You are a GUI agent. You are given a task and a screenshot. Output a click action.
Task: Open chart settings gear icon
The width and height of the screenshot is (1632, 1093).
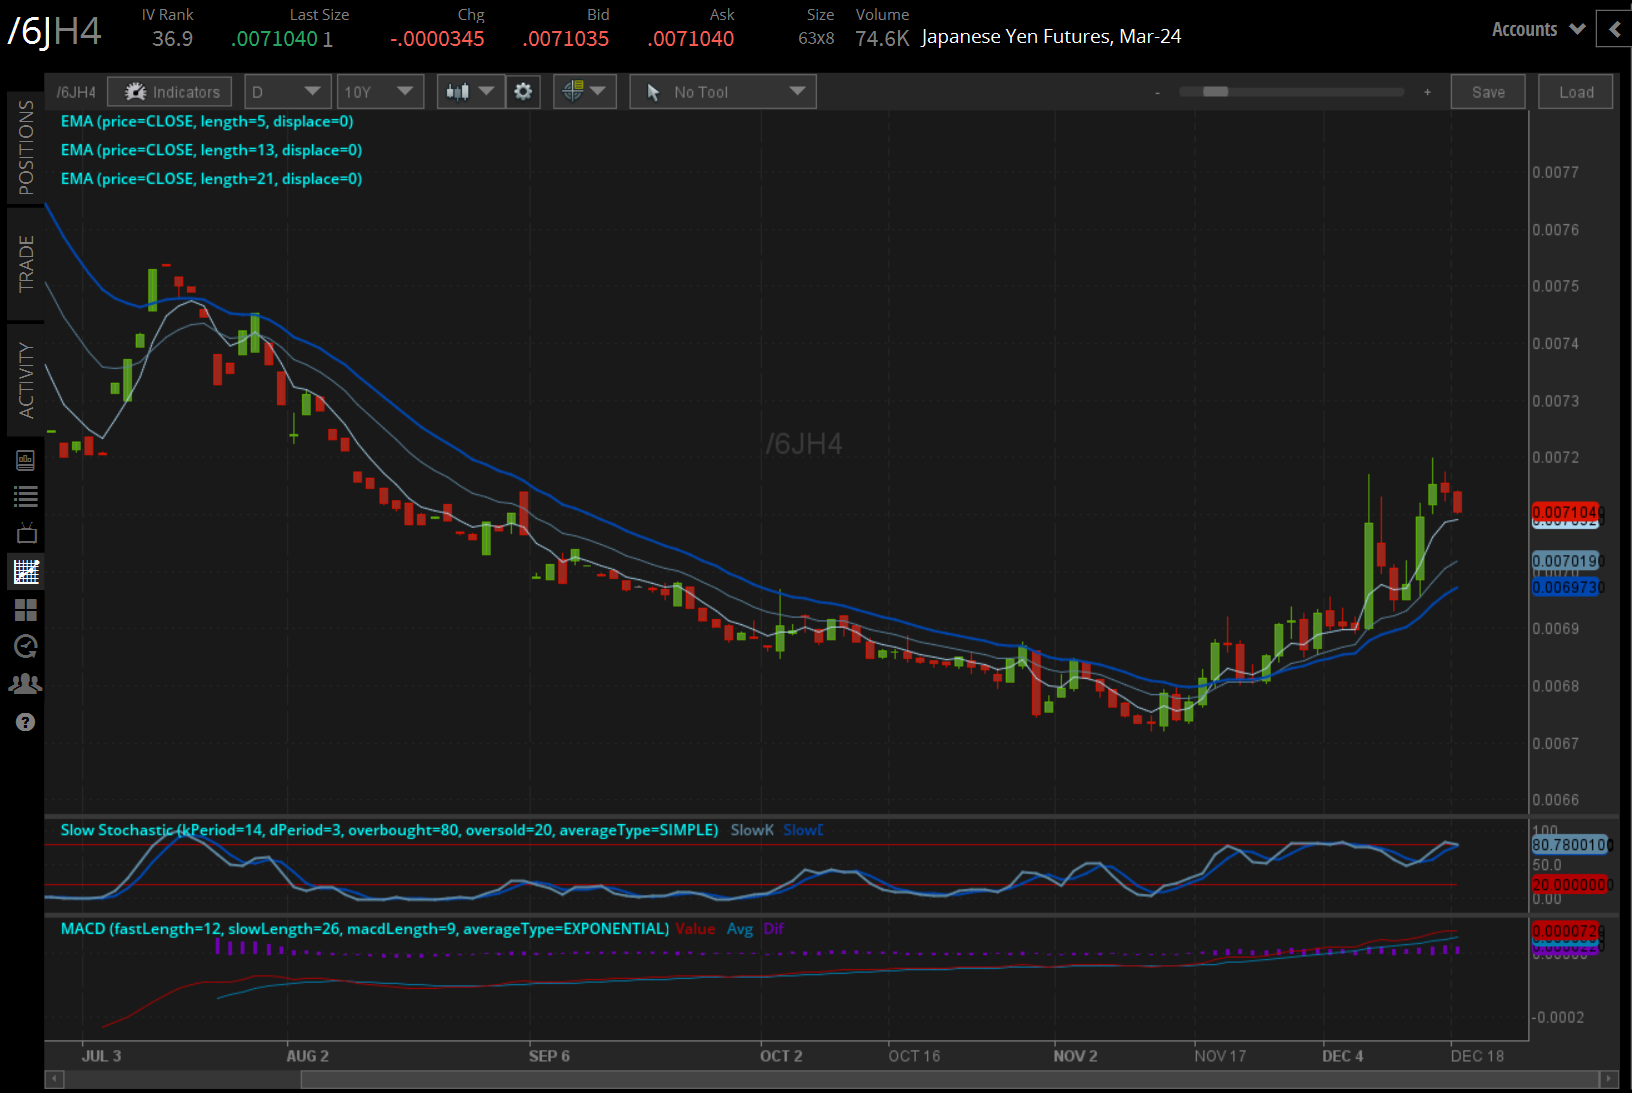523,92
